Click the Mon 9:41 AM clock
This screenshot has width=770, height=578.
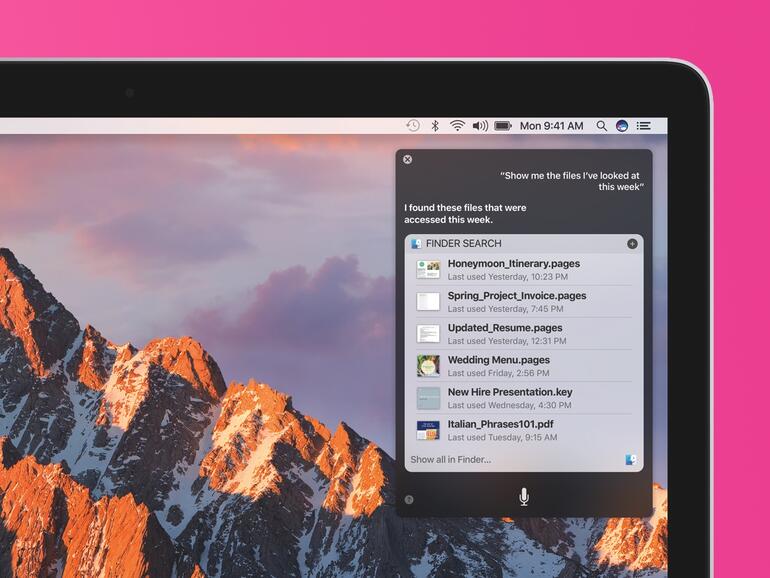tap(551, 126)
